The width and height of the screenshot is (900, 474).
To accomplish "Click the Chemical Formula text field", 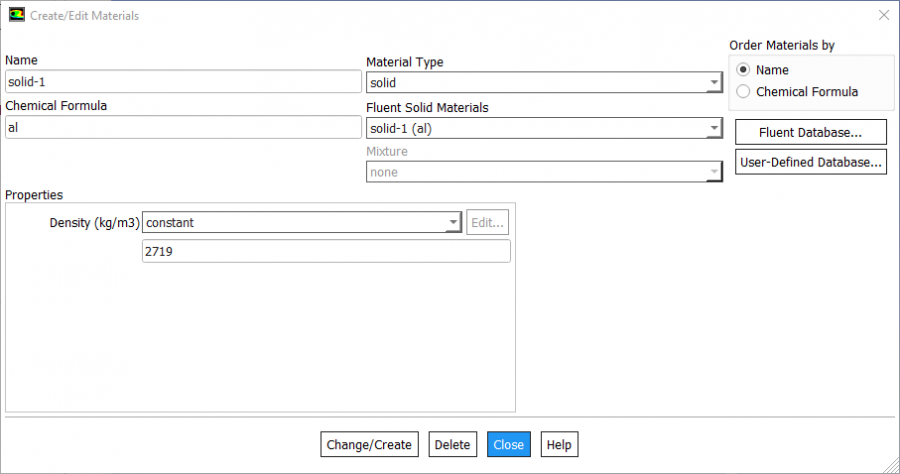I will [x=183, y=127].
